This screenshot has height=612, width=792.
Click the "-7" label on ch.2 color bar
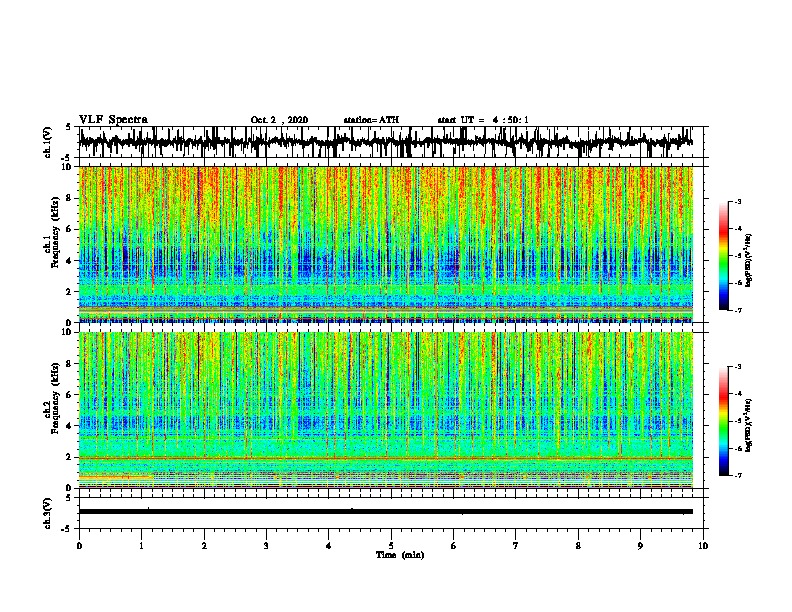737,475
